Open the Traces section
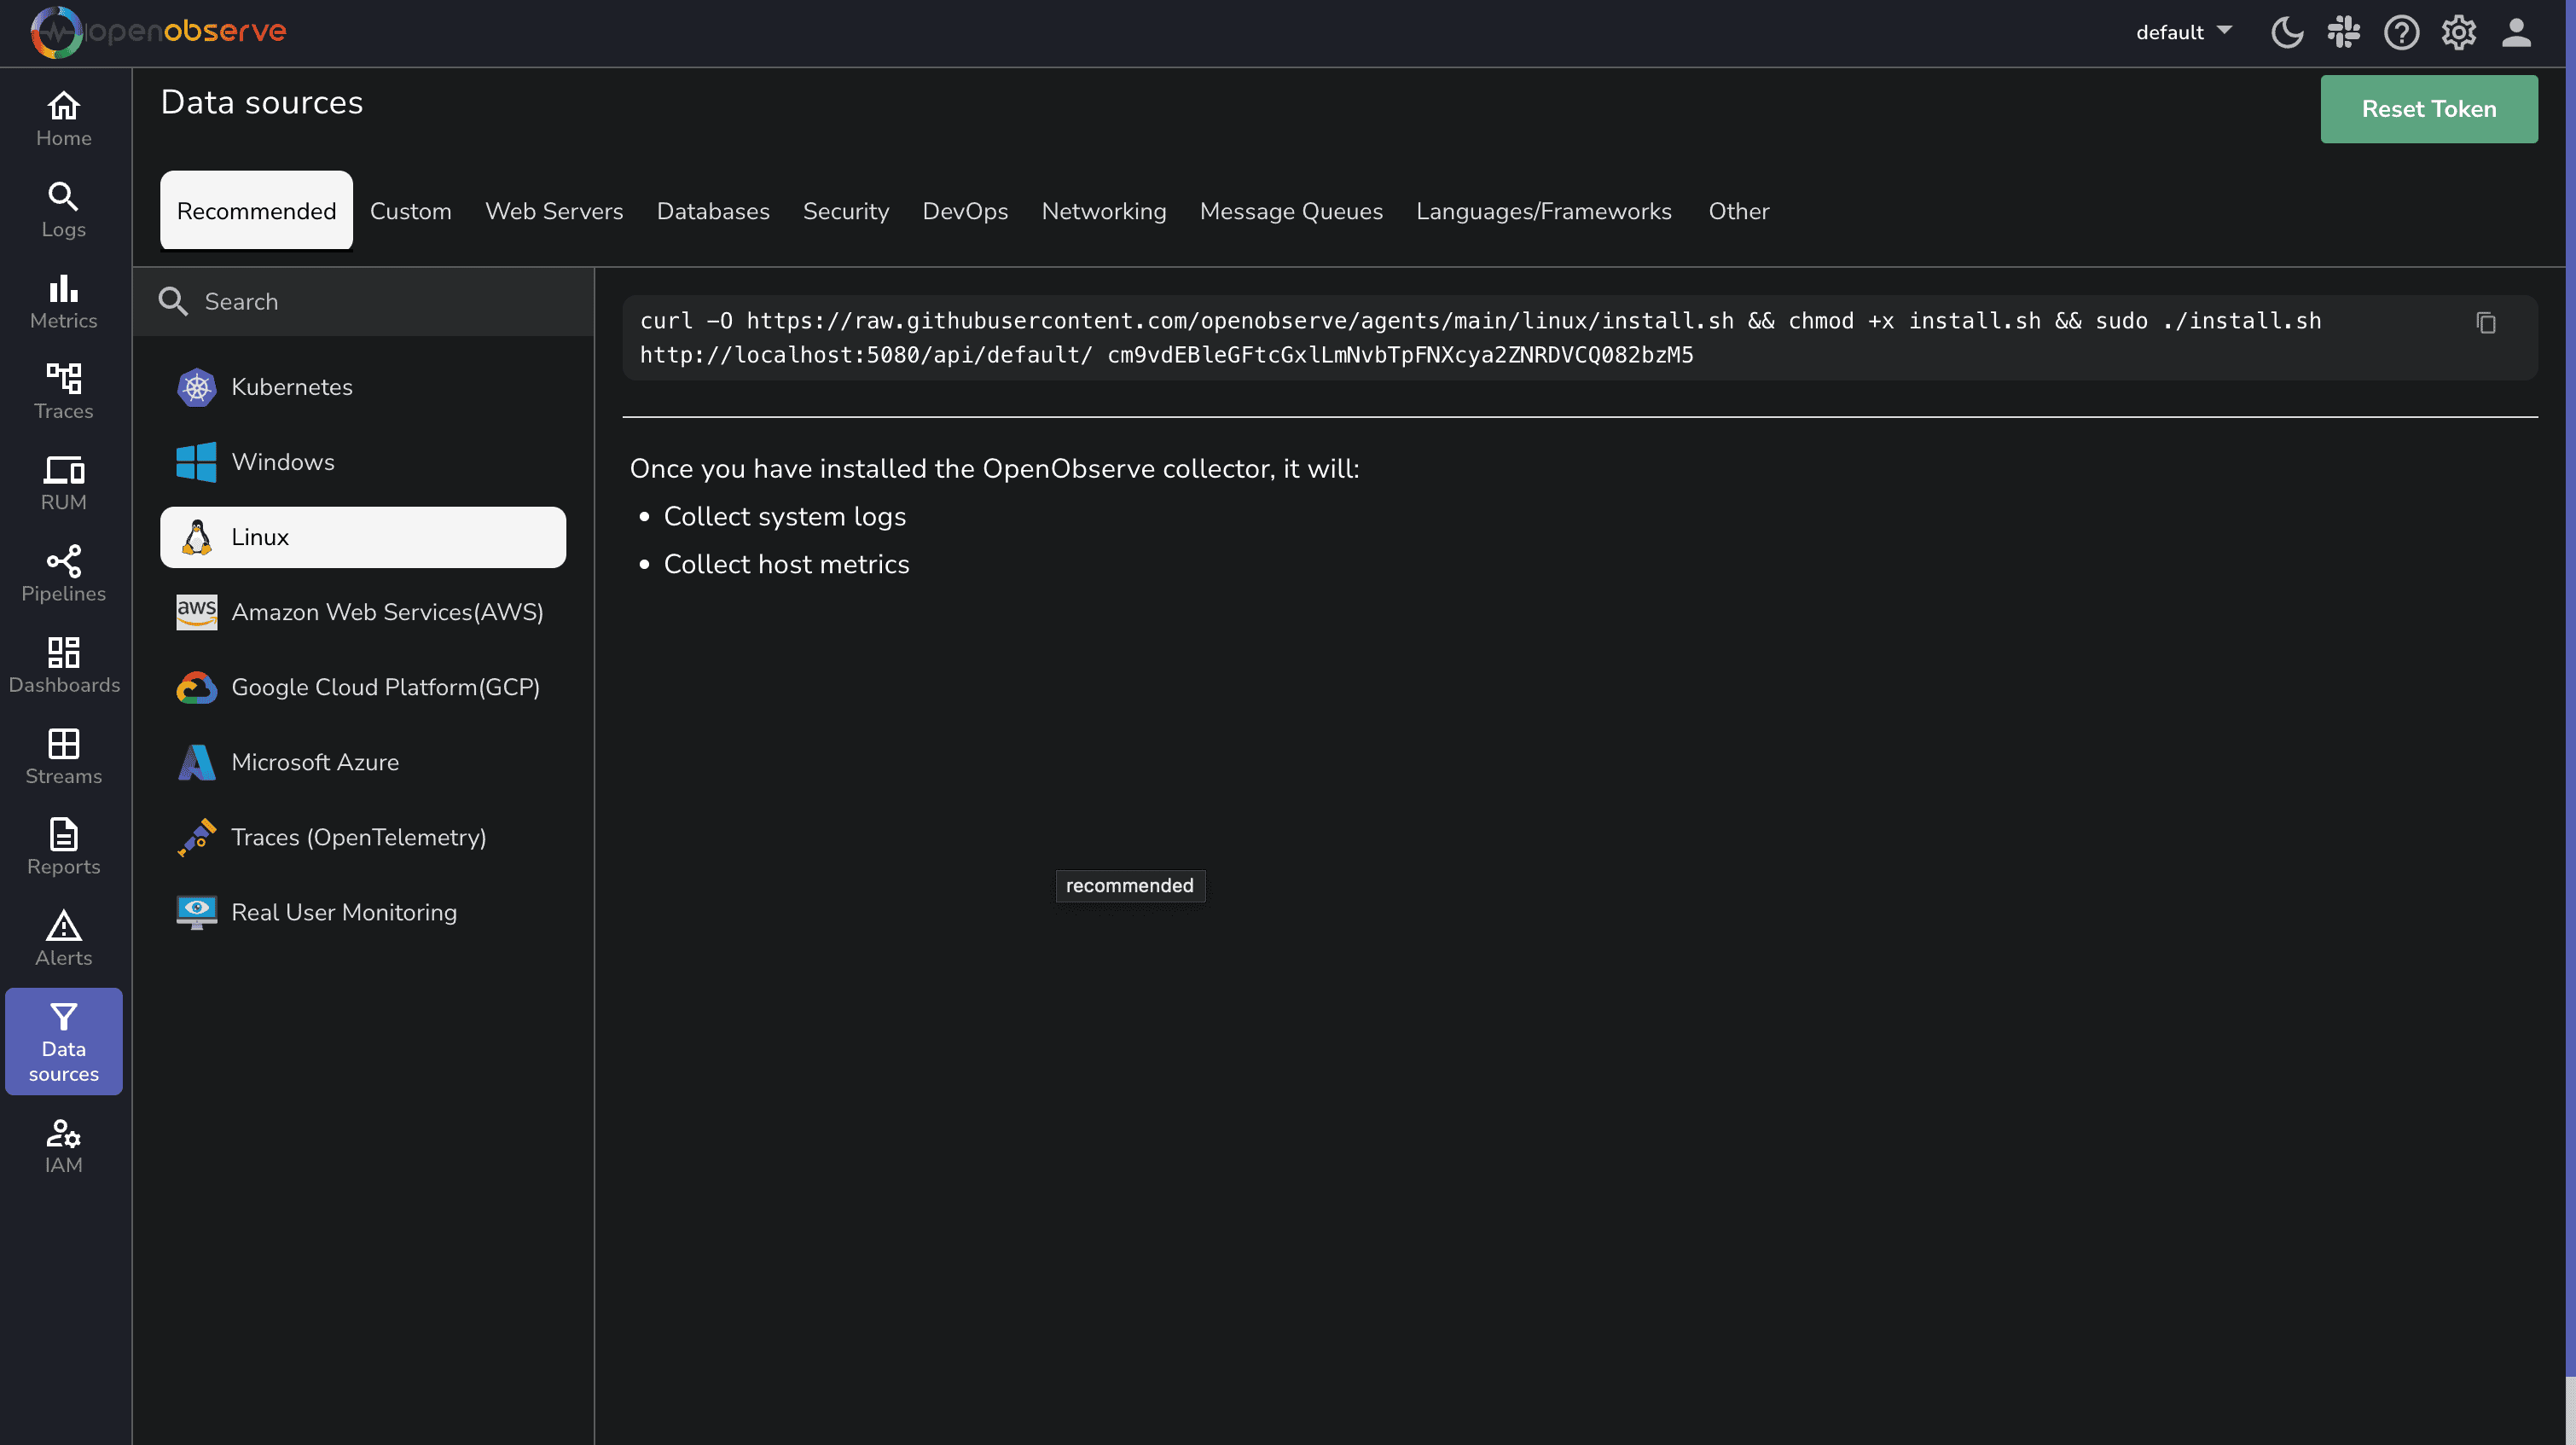The image size is (2576, 1445). [63, 390]
